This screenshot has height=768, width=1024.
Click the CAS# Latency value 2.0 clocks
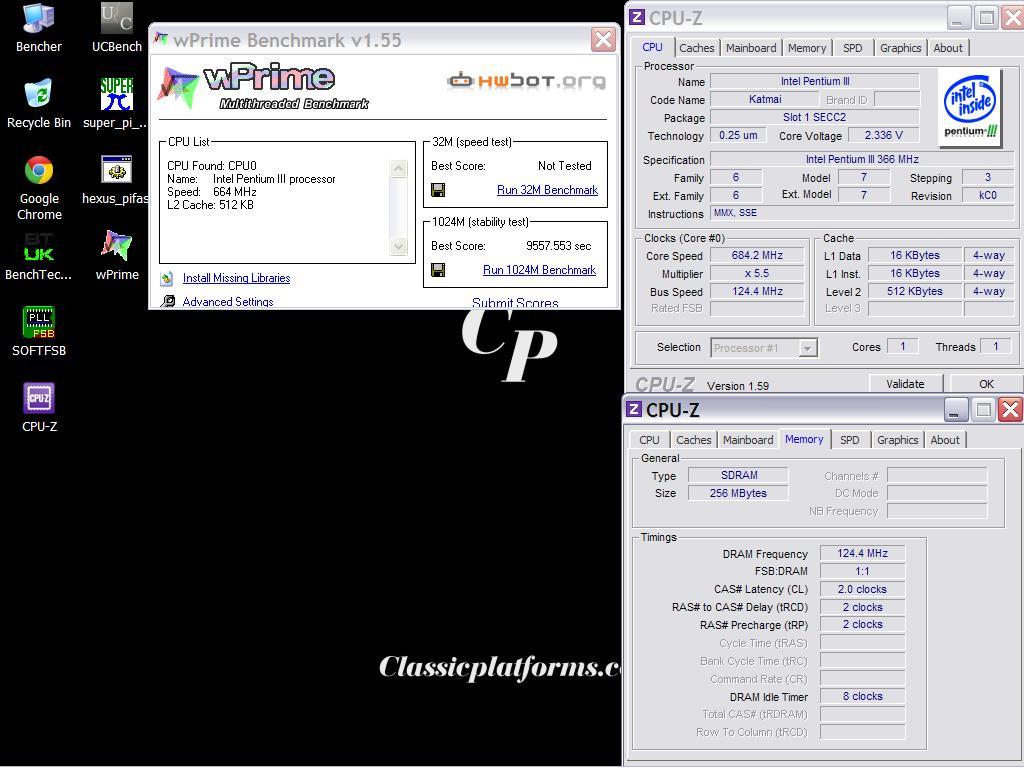tap(862, 589)
